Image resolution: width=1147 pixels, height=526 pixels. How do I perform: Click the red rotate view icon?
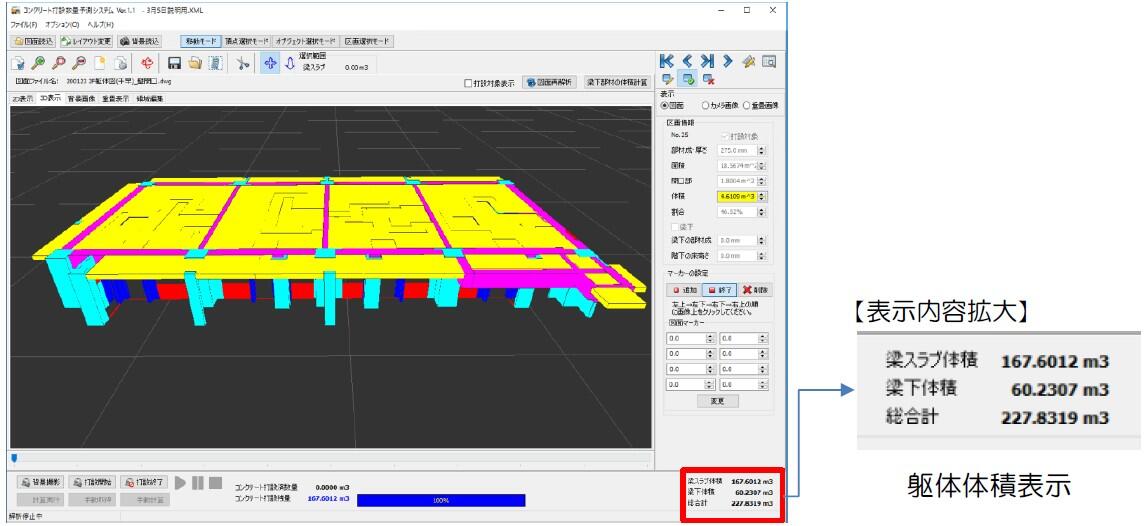pyautogui.click(x=145, y=63)
